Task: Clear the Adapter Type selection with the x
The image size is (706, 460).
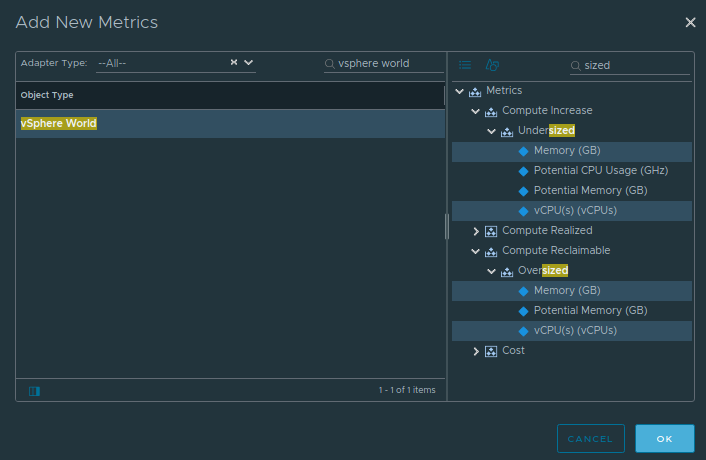Action: [234, 62]
